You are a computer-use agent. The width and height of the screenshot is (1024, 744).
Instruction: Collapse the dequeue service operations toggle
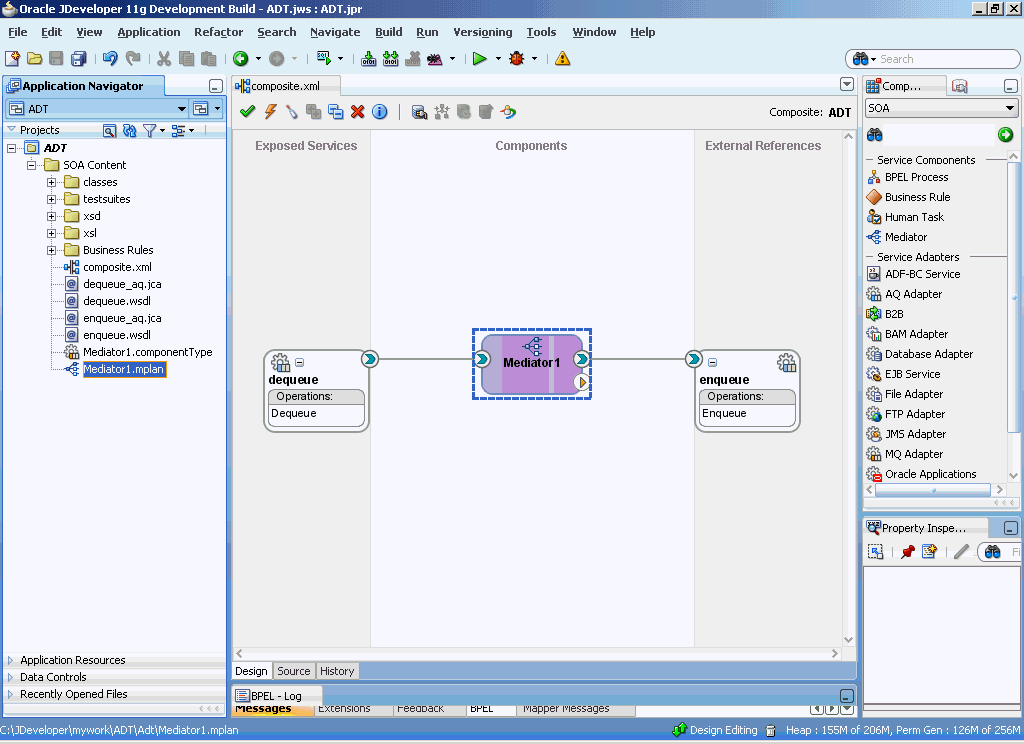pos(299,363)
